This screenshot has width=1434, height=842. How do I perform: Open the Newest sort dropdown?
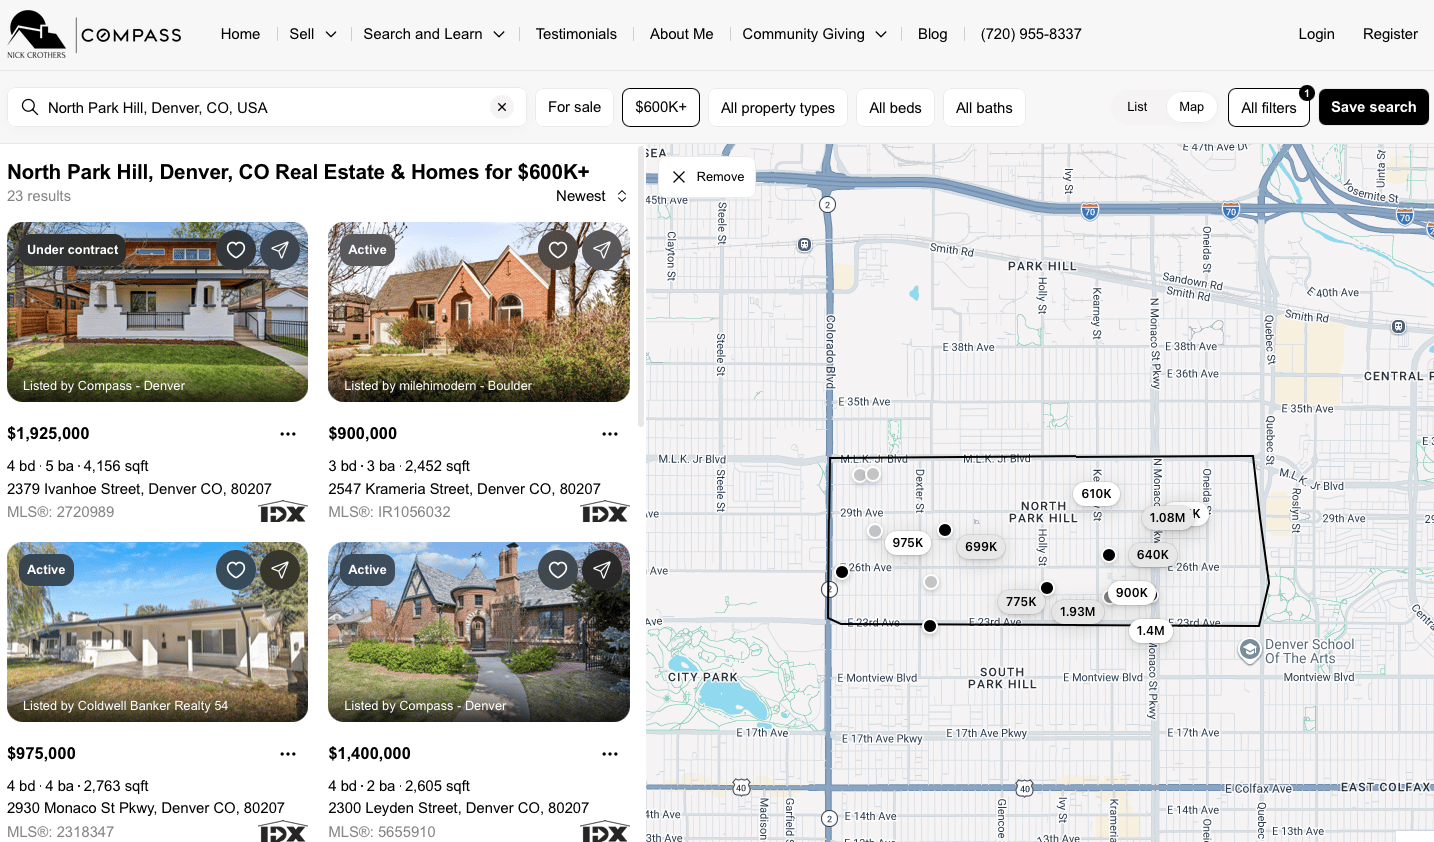tap(591, 196)
